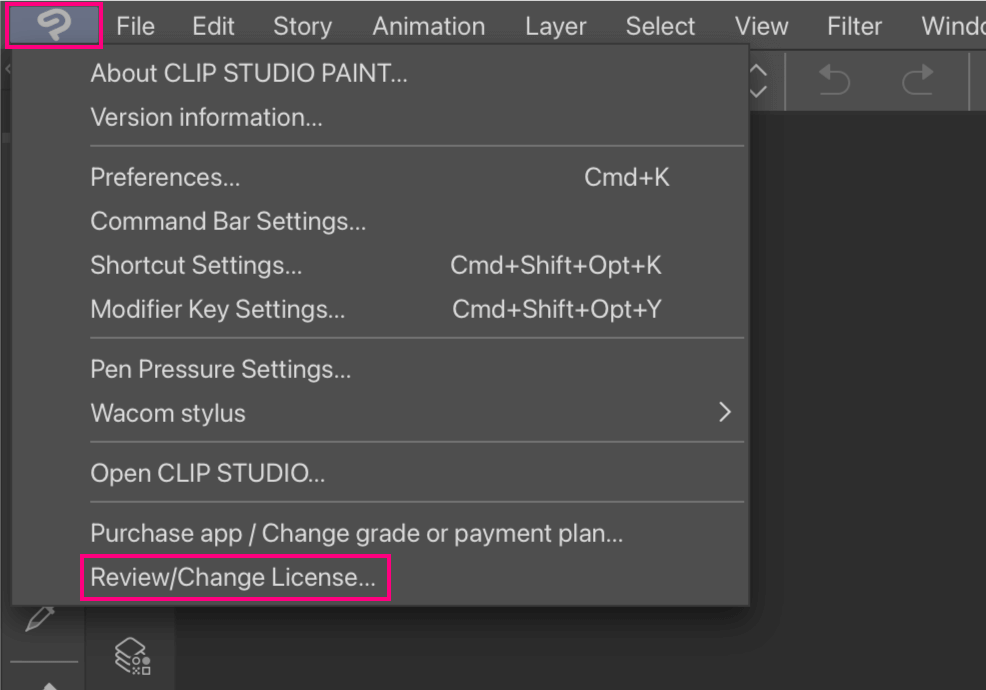Open the File menu
Image resolution: width=986 pixels, height=690 pixels.
(x=135, y=26)
